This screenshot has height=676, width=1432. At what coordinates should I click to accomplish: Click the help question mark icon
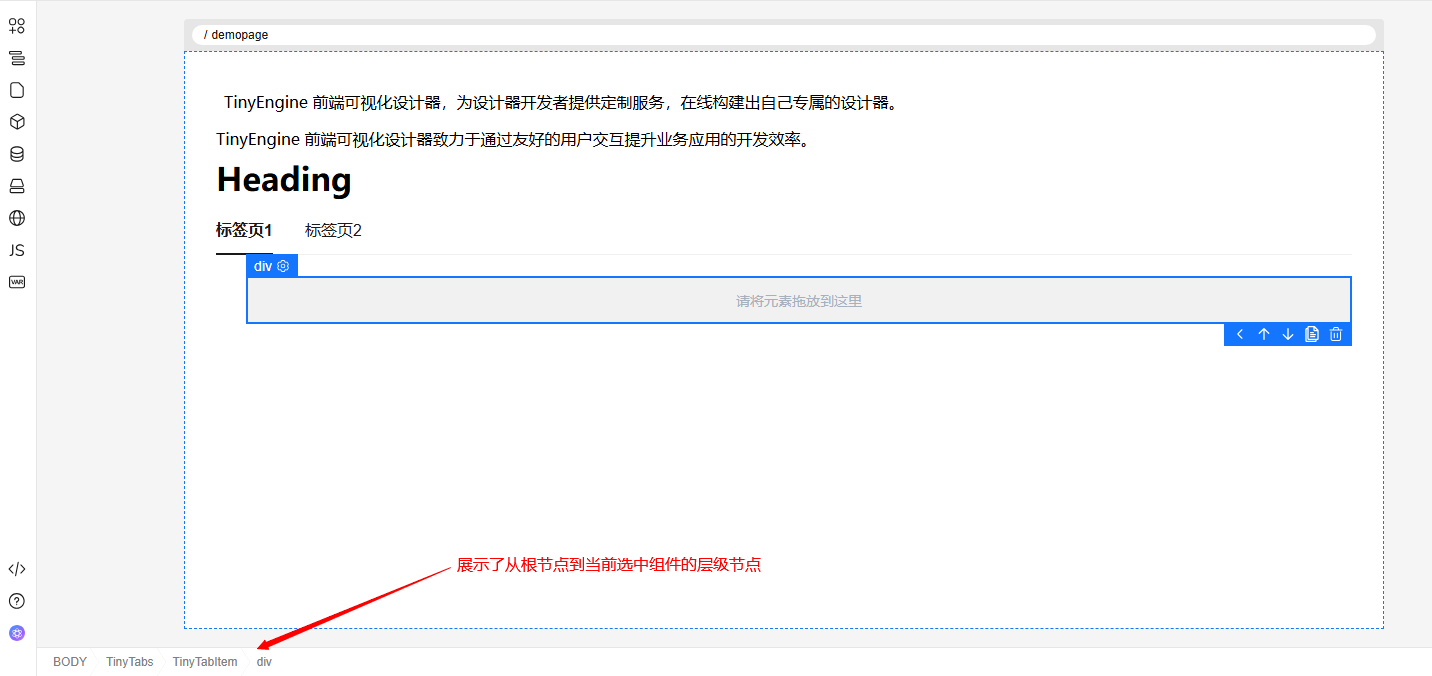tap(17, 601)
